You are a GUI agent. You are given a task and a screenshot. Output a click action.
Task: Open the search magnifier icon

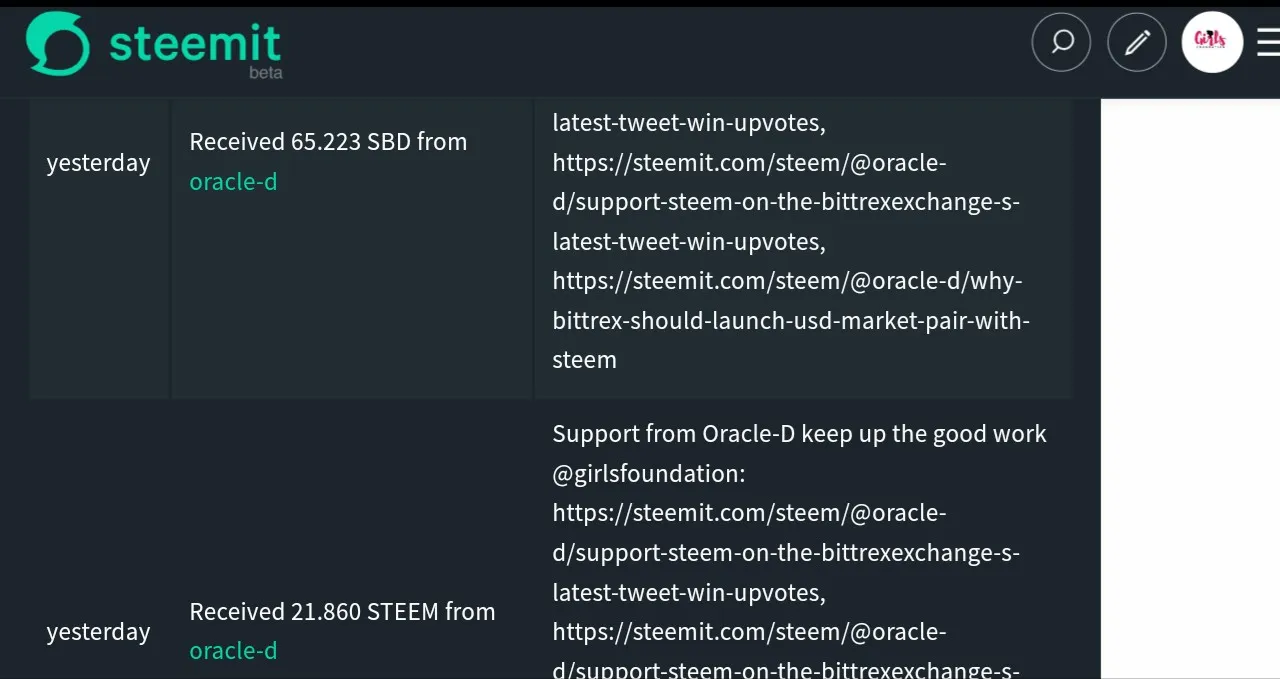coord(1061,42)
